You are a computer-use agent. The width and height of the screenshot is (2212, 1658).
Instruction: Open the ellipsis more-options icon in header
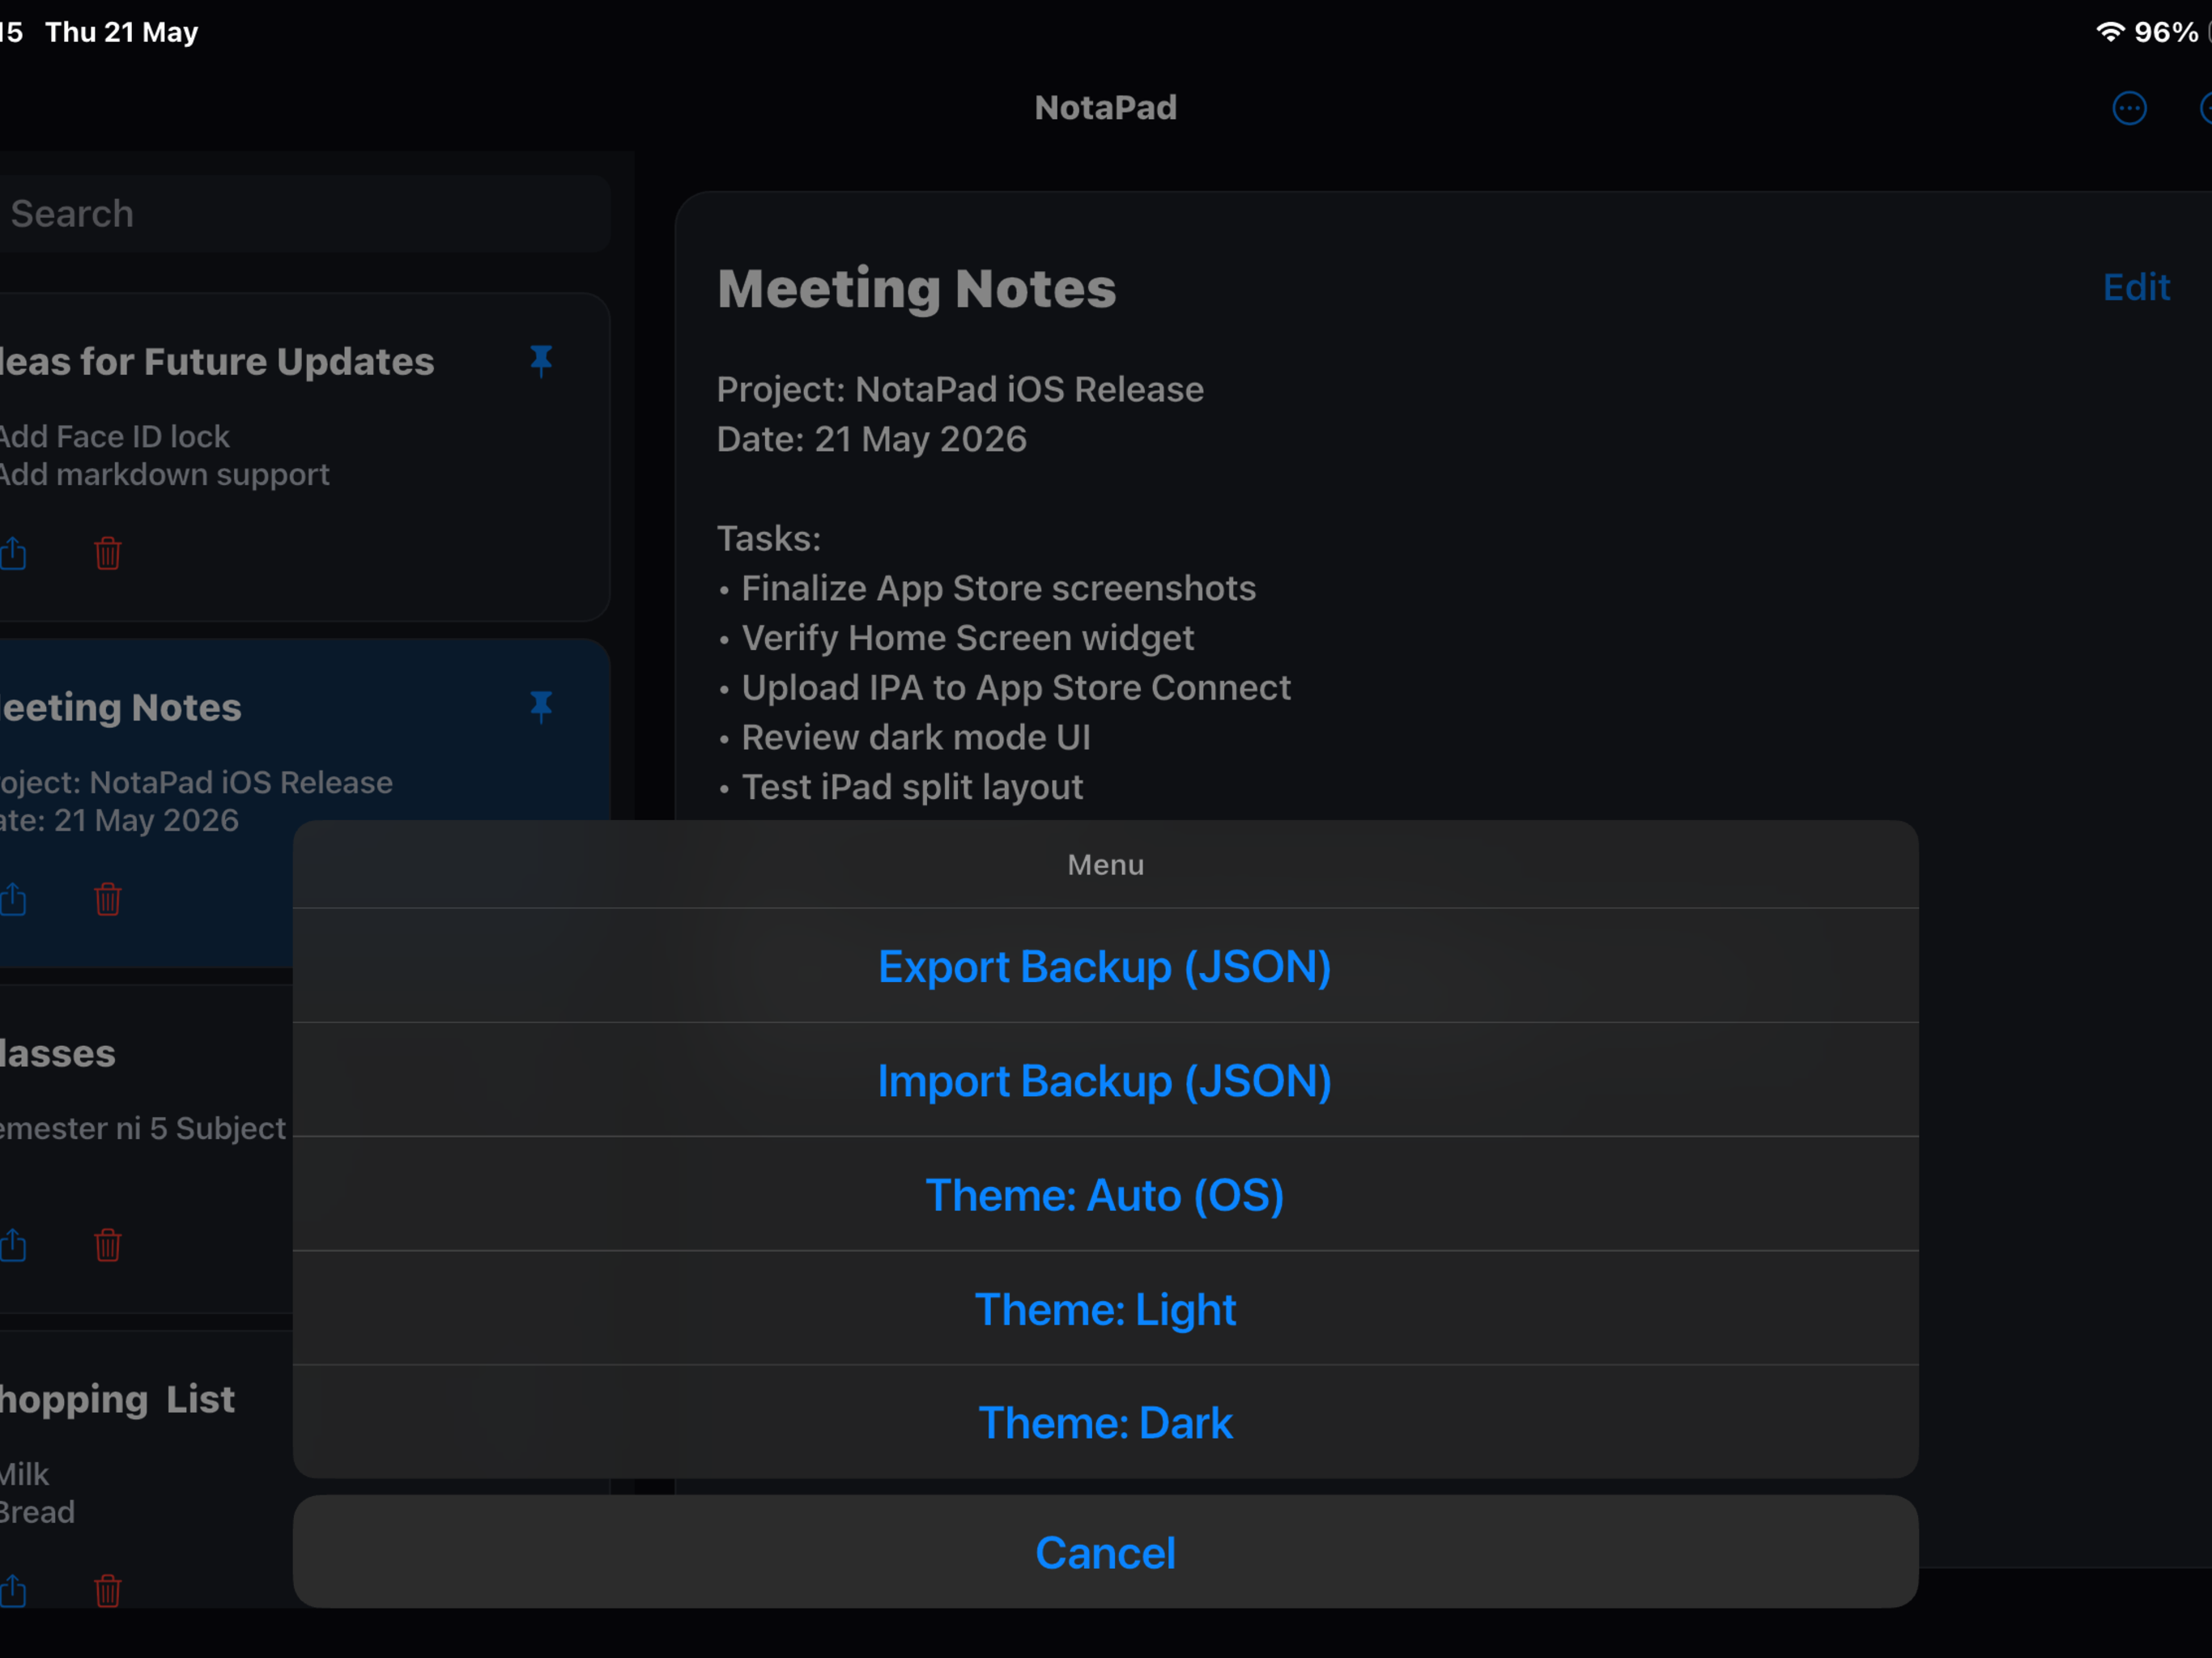(2129, 108)
